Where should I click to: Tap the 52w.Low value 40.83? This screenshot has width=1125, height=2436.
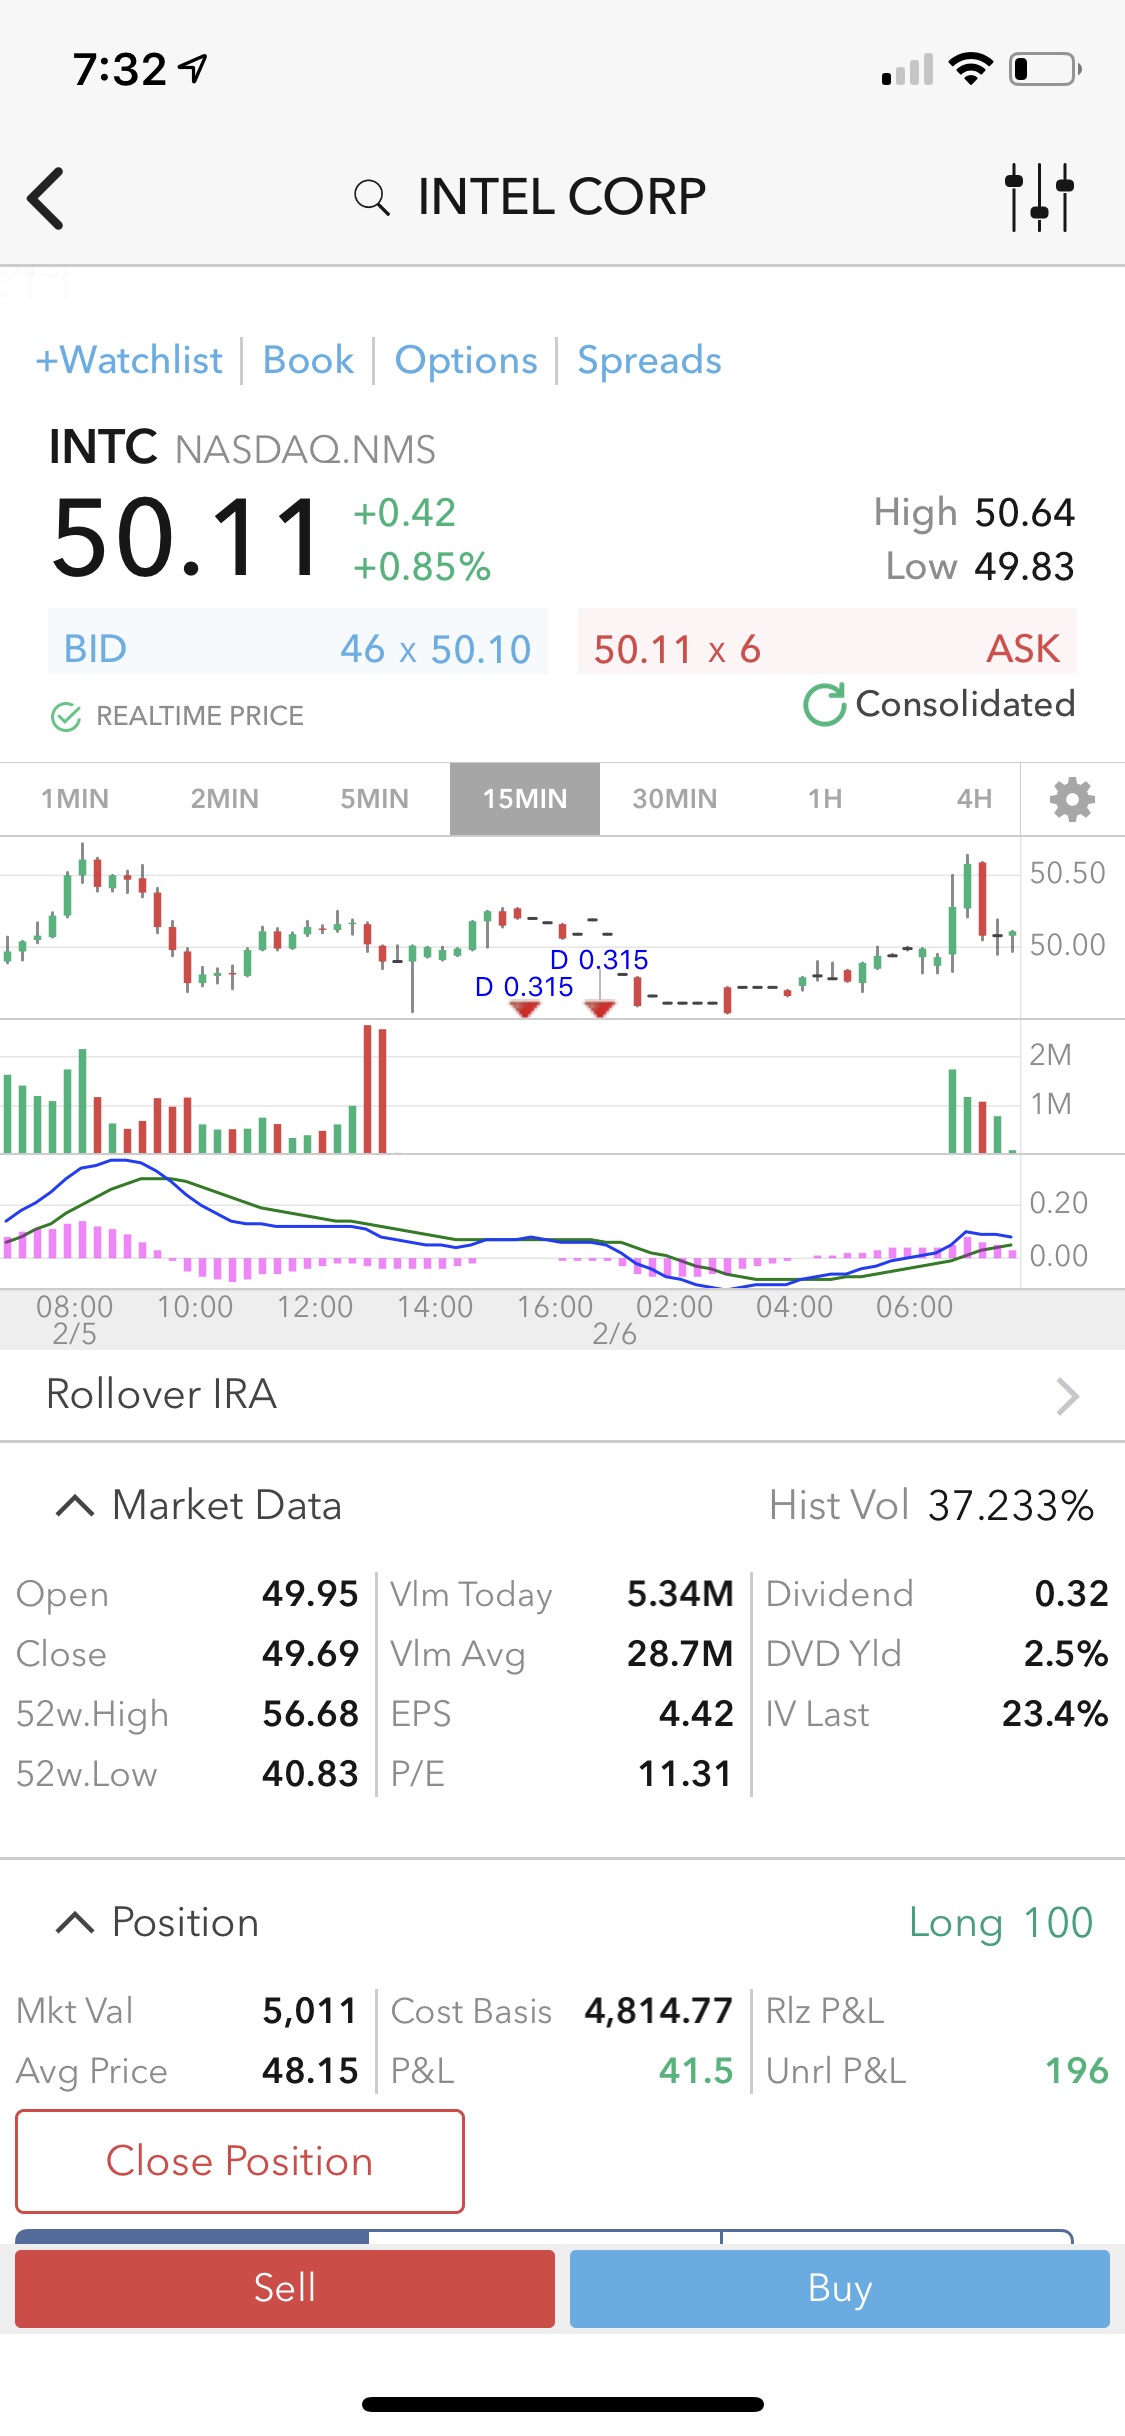tap(310, 1774)
